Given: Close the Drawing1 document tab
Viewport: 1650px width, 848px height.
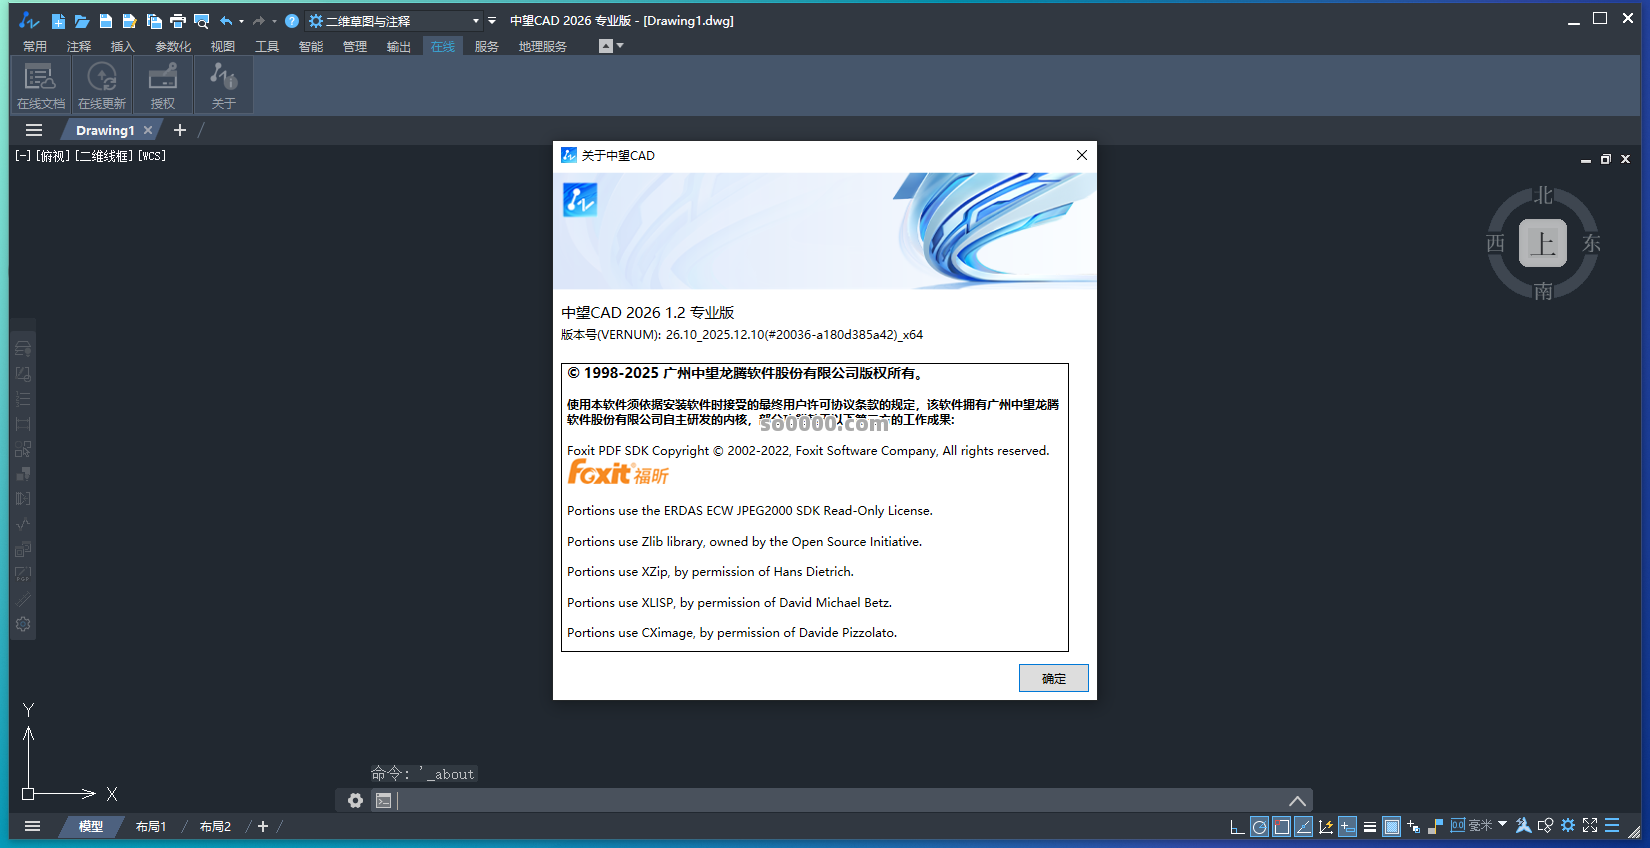Looking at the screenshot, I should tap(148, 130).
